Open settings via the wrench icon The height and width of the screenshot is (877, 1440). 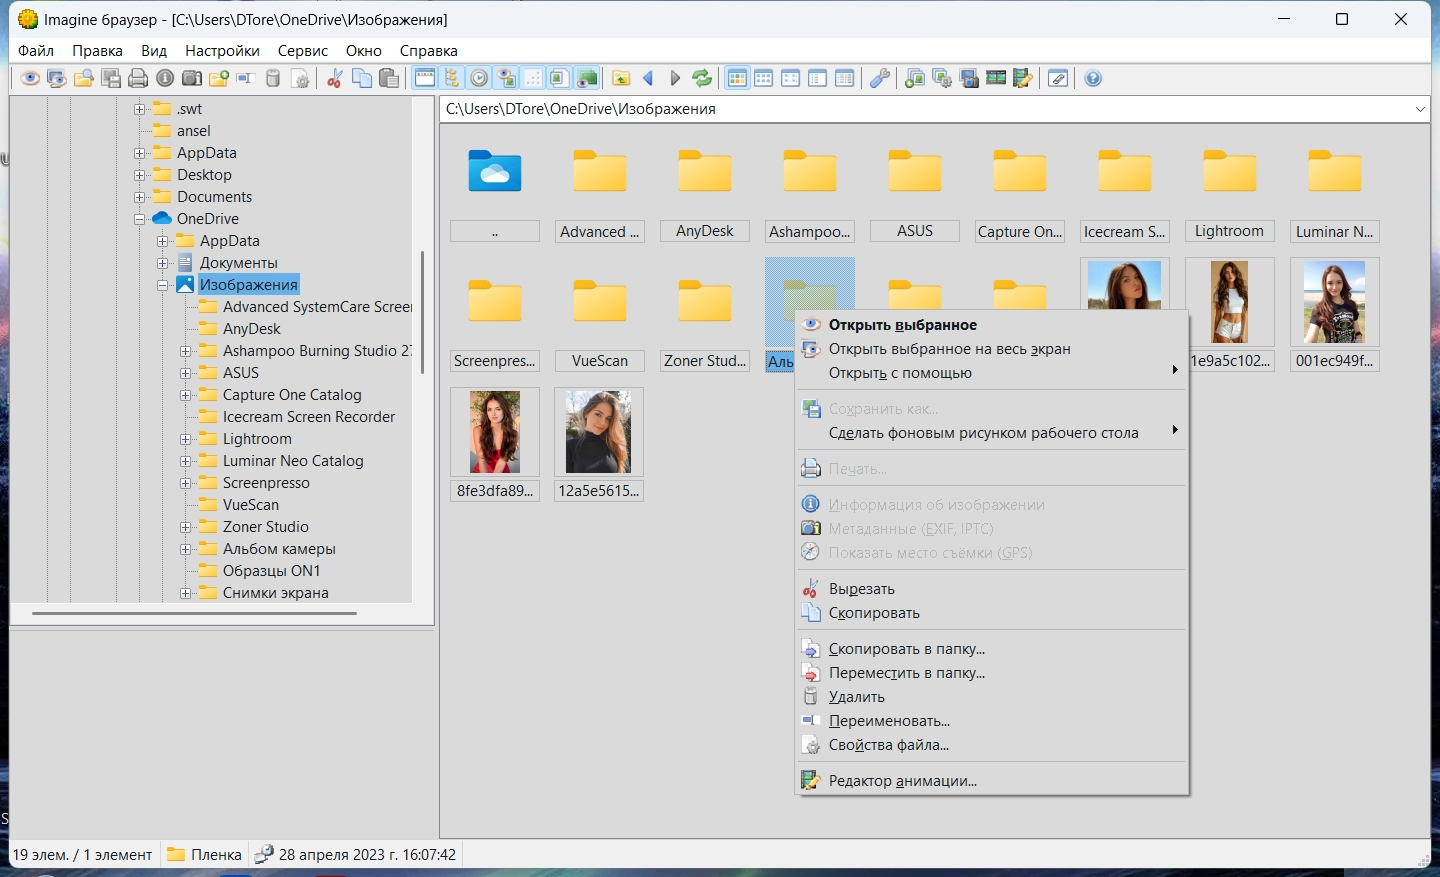[x=879, y=79]
